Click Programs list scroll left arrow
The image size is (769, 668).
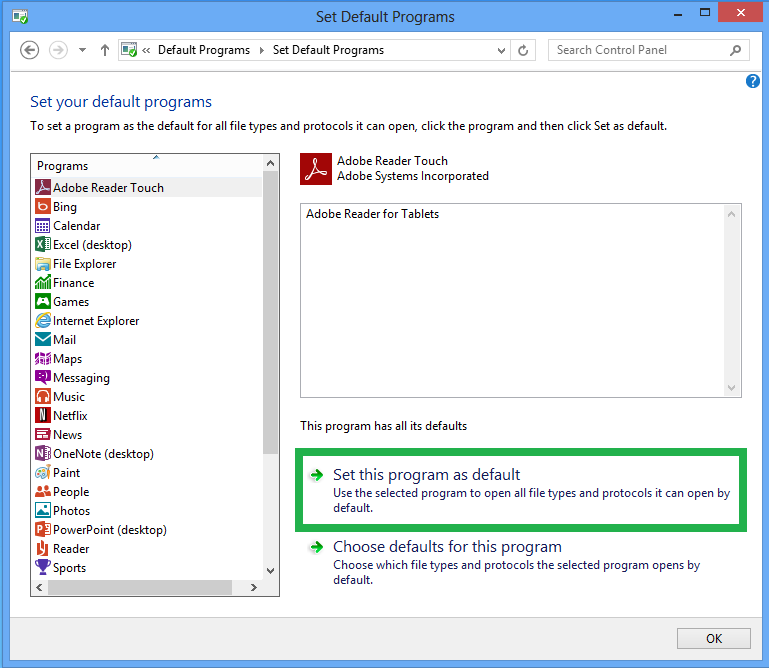point(39,588)
